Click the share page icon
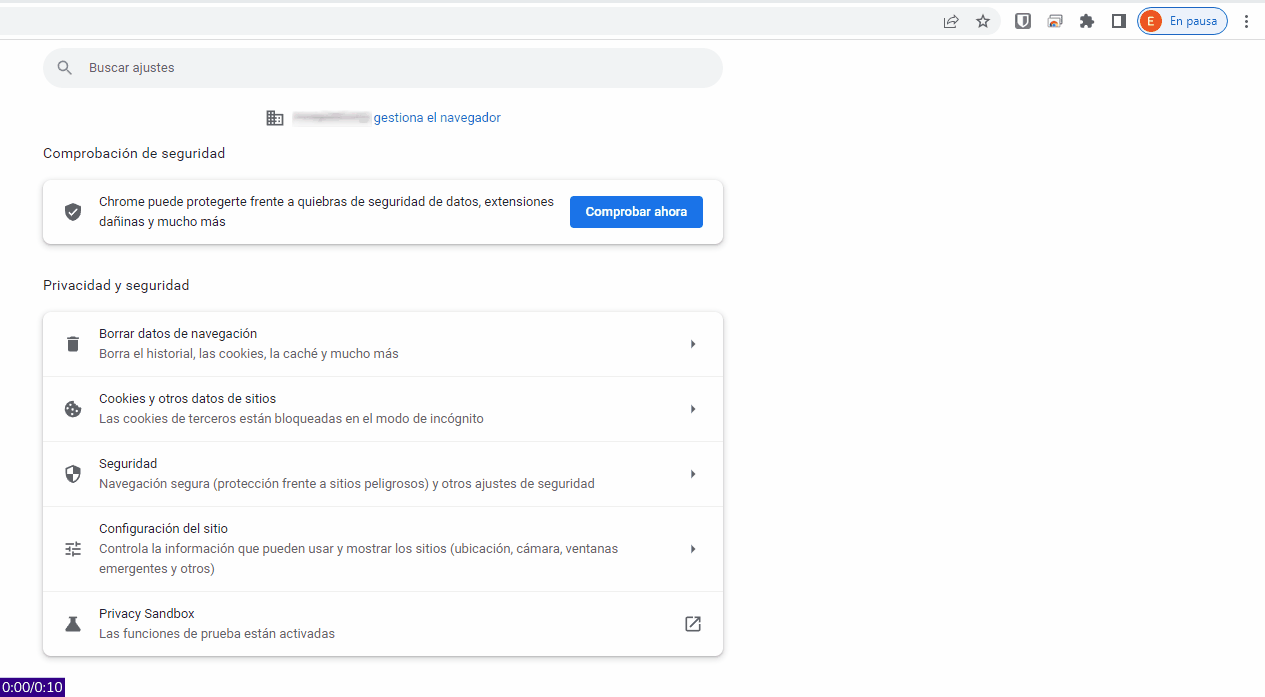Image resolution: width=1265 pixels, height=697 pixels. pyautogui.click(x=951, y=21)
